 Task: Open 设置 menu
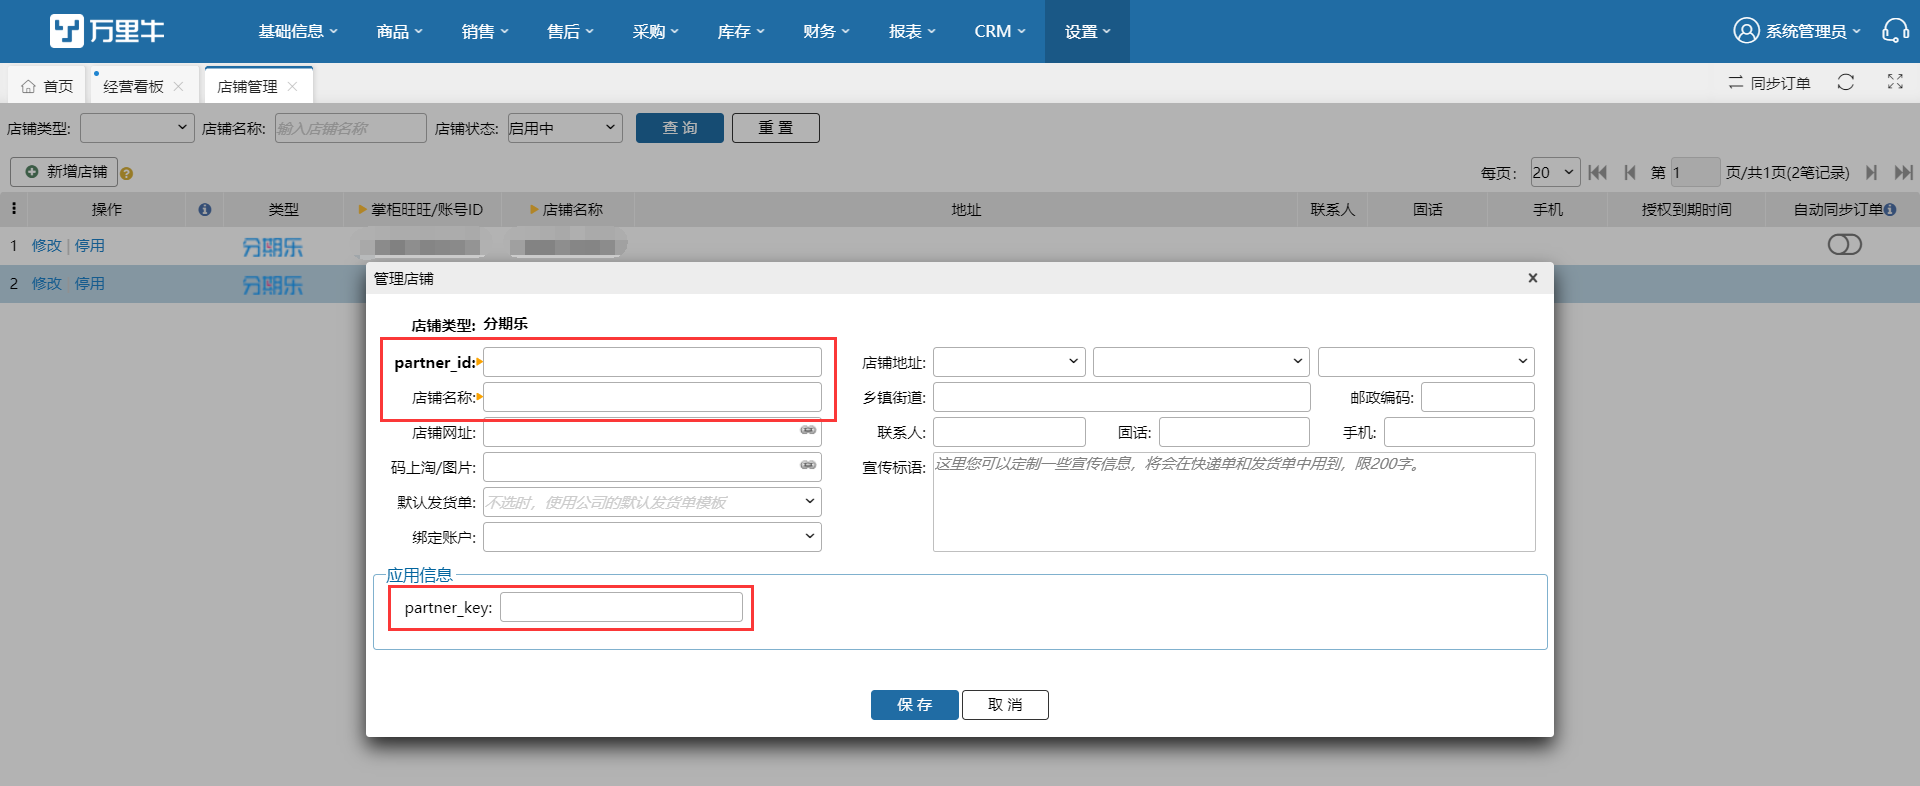click(x=1088, y=31)
